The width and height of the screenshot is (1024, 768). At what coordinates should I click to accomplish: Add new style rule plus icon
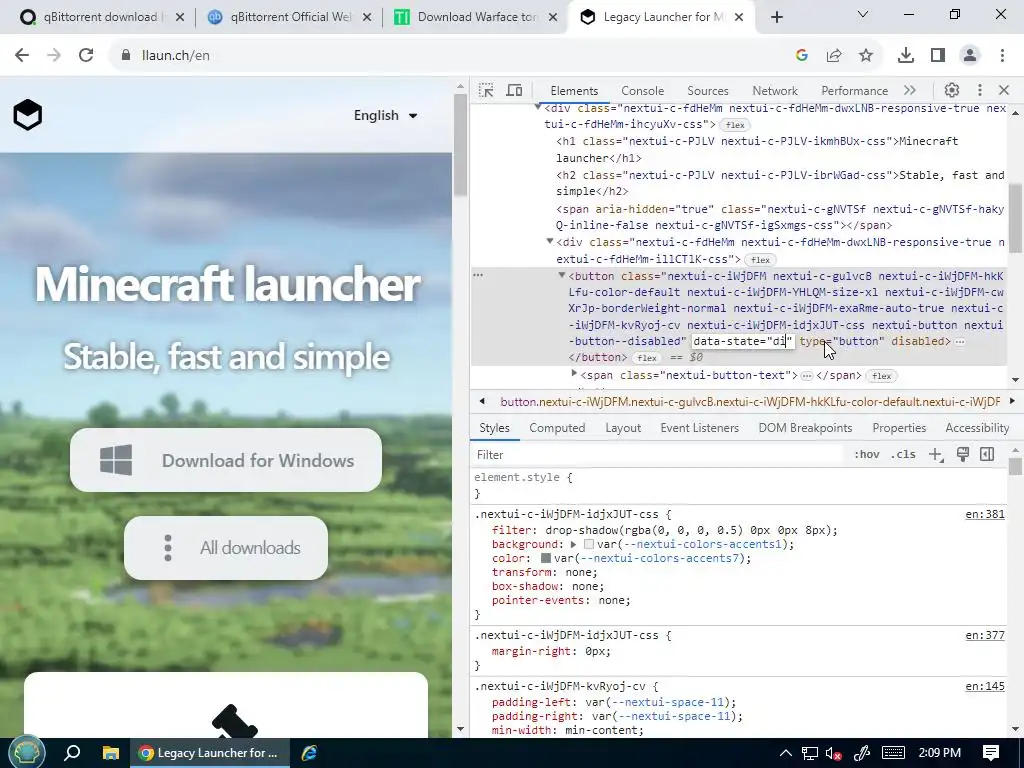936,455
